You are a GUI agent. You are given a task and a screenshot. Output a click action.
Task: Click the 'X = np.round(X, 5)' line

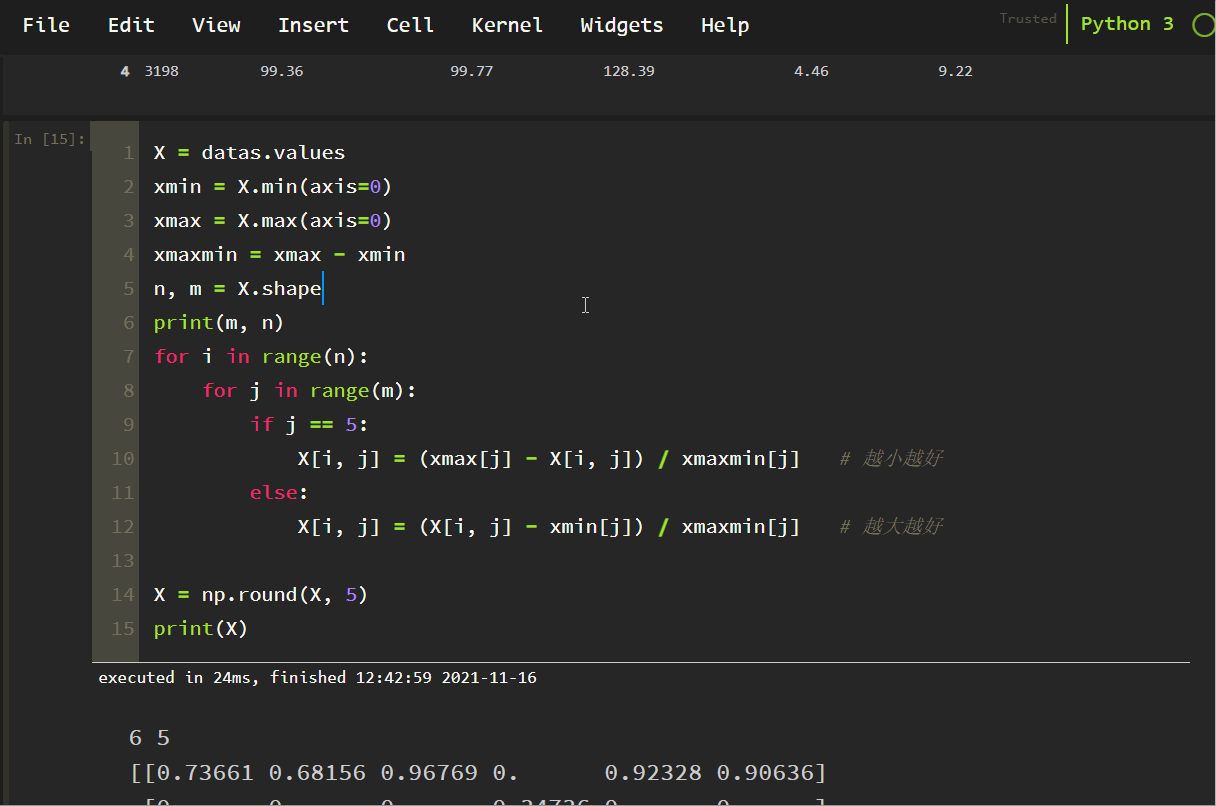tap(260, 595)
